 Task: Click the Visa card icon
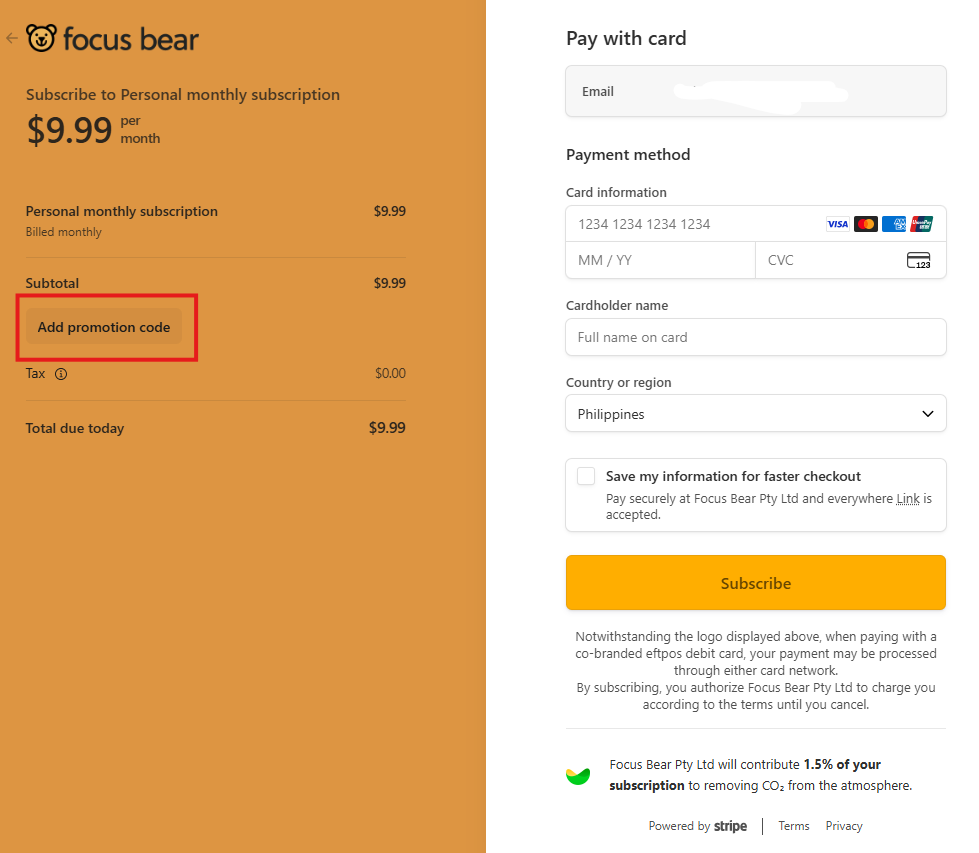pyautogui.click(x=837, y=224)
